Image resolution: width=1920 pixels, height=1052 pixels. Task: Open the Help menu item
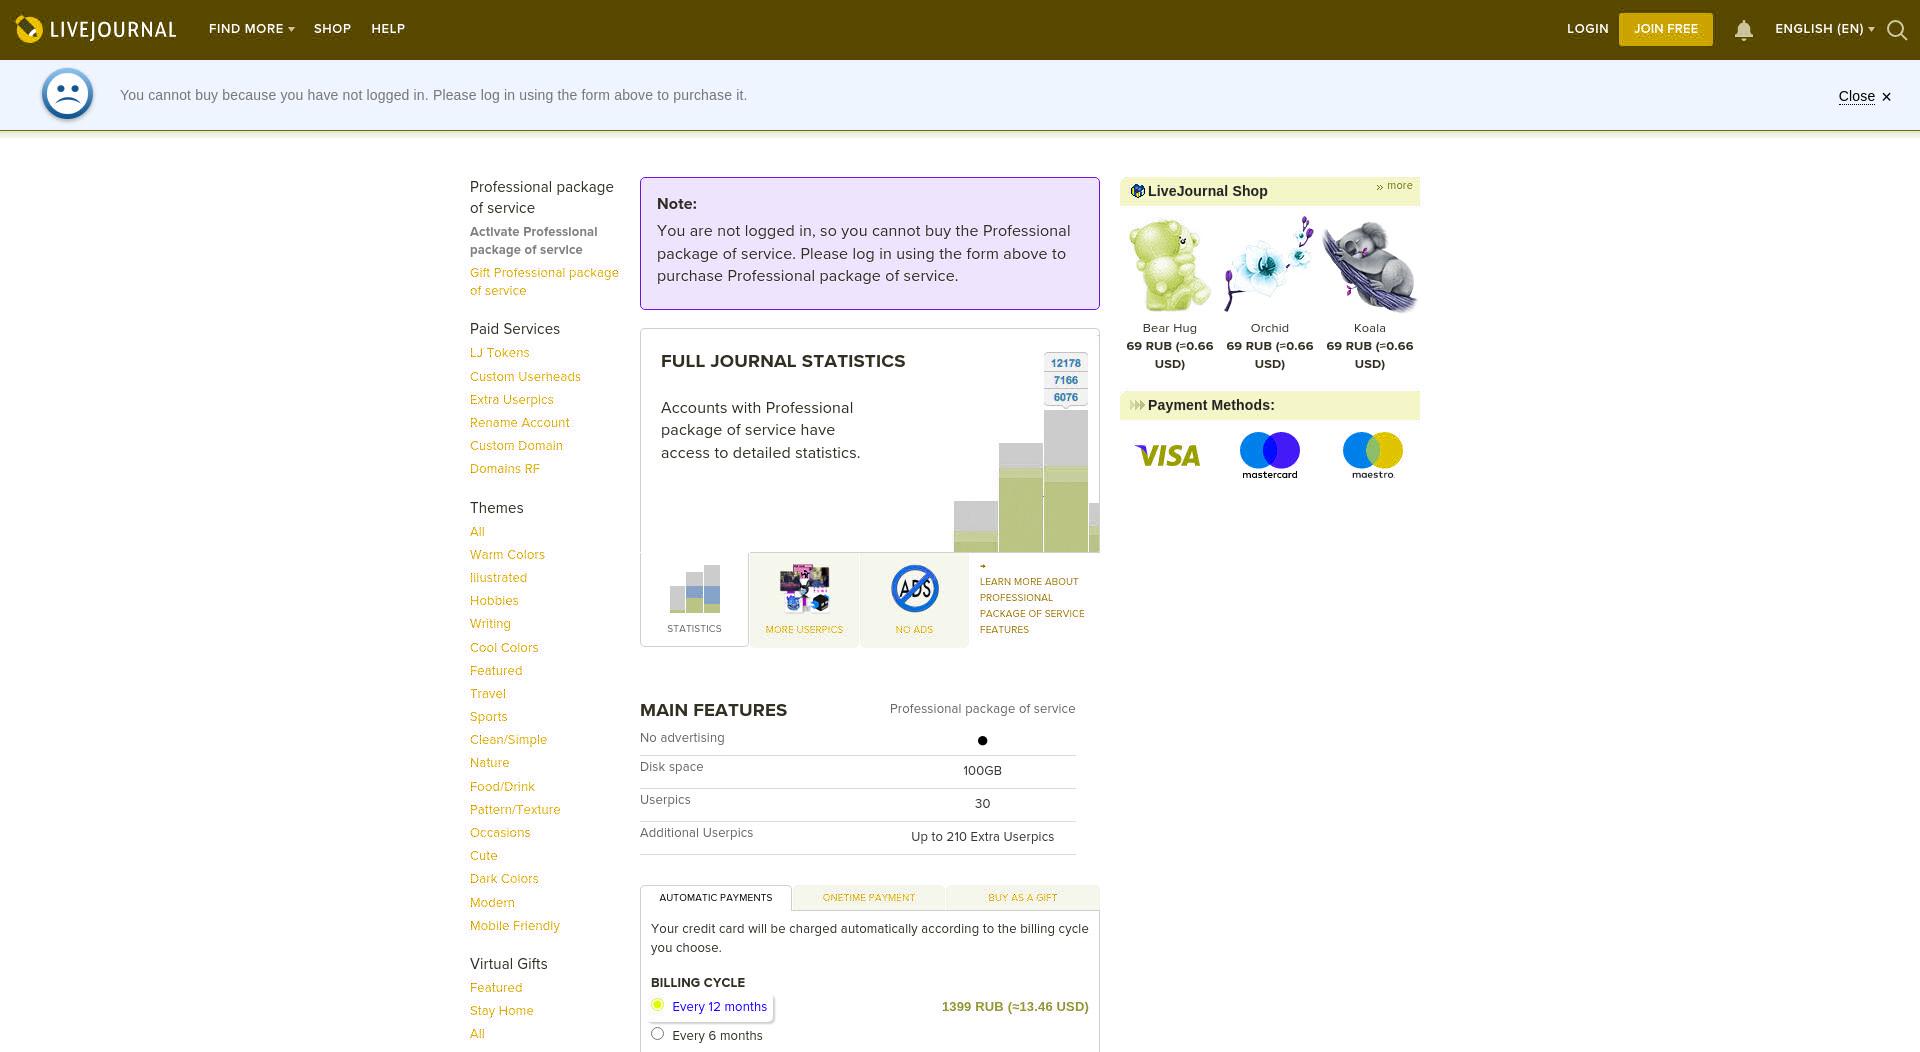388,29
